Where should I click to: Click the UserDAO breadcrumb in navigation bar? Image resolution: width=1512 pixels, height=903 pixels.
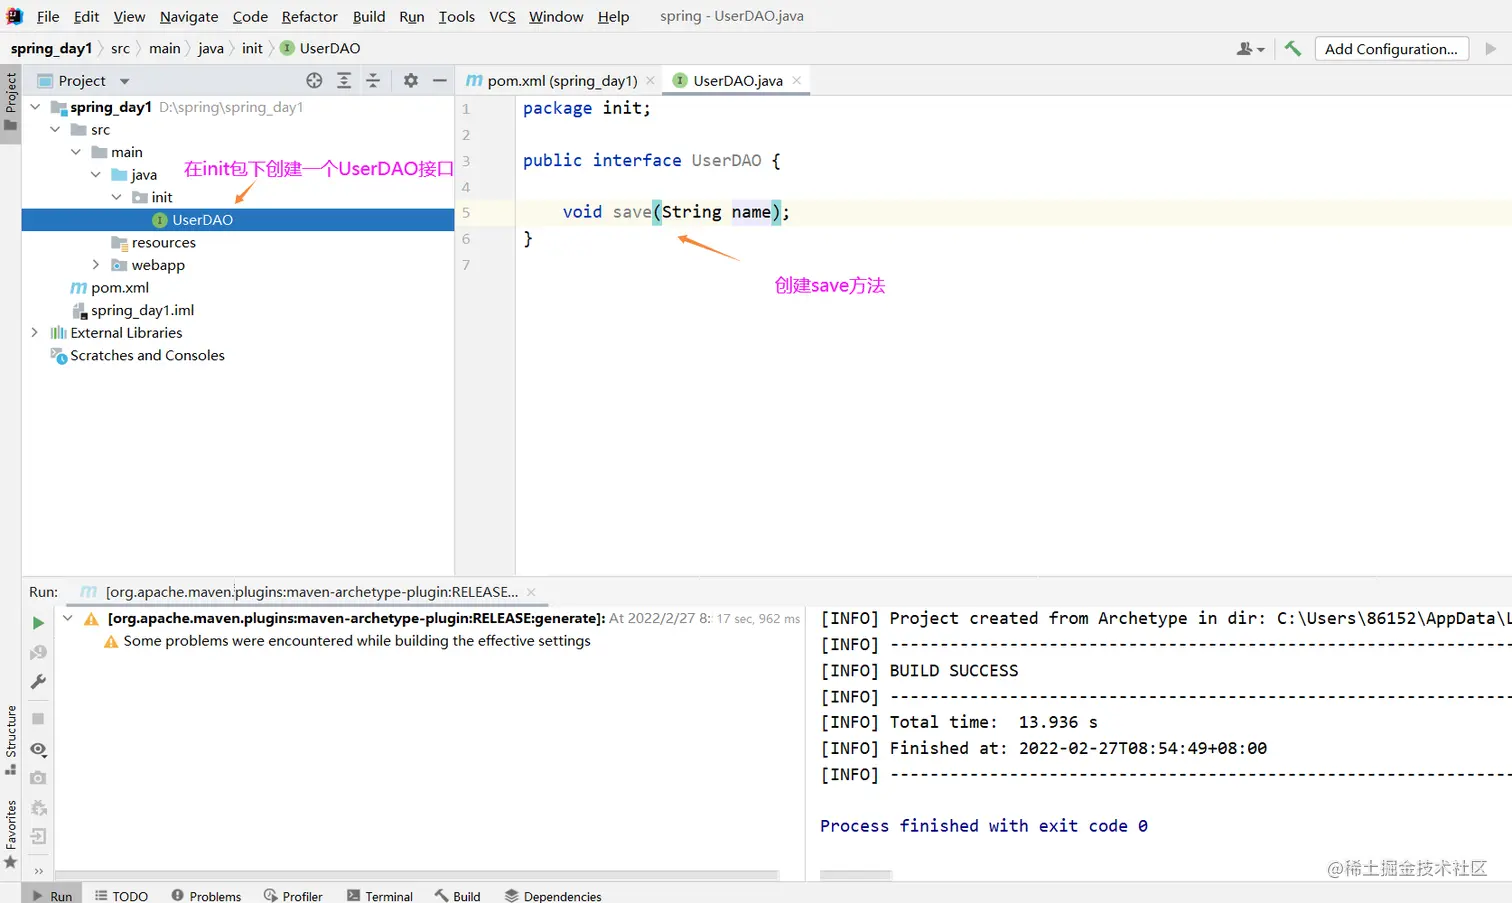tap(320, 48)
